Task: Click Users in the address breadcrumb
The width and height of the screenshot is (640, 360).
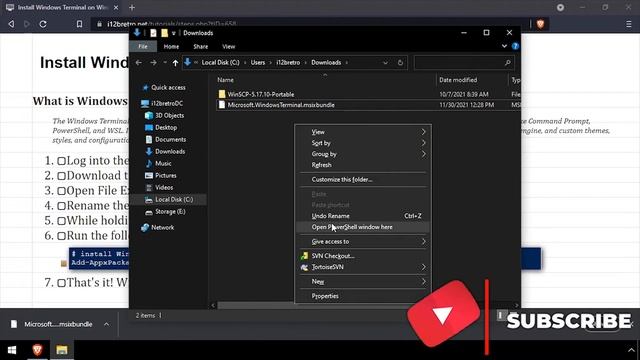Action: 258,62
